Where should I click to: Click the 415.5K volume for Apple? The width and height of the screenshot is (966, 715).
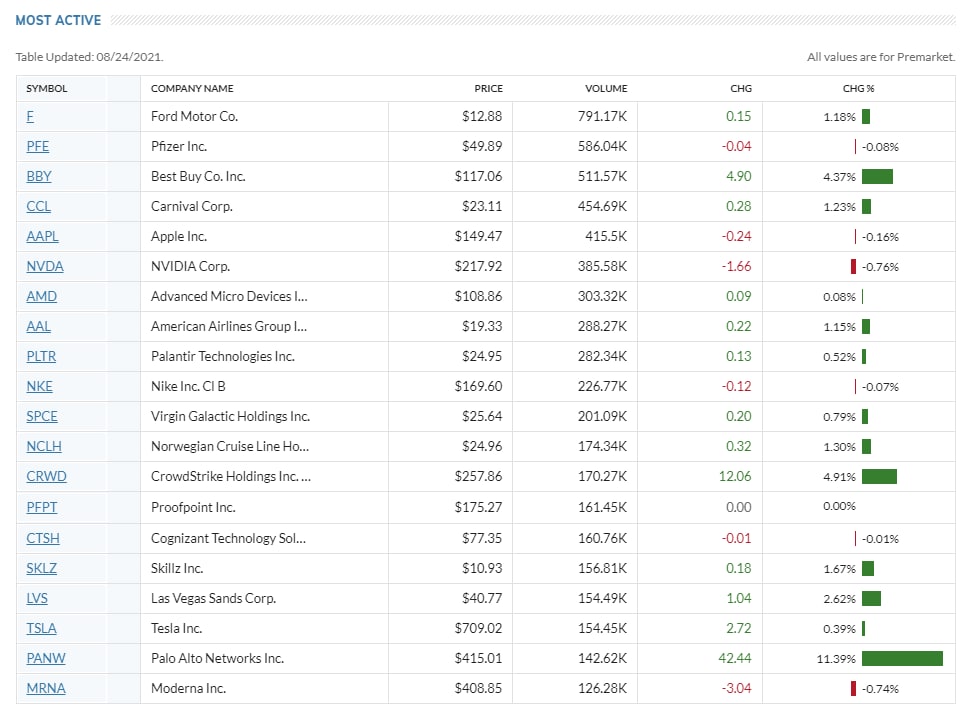click(606, 236)
